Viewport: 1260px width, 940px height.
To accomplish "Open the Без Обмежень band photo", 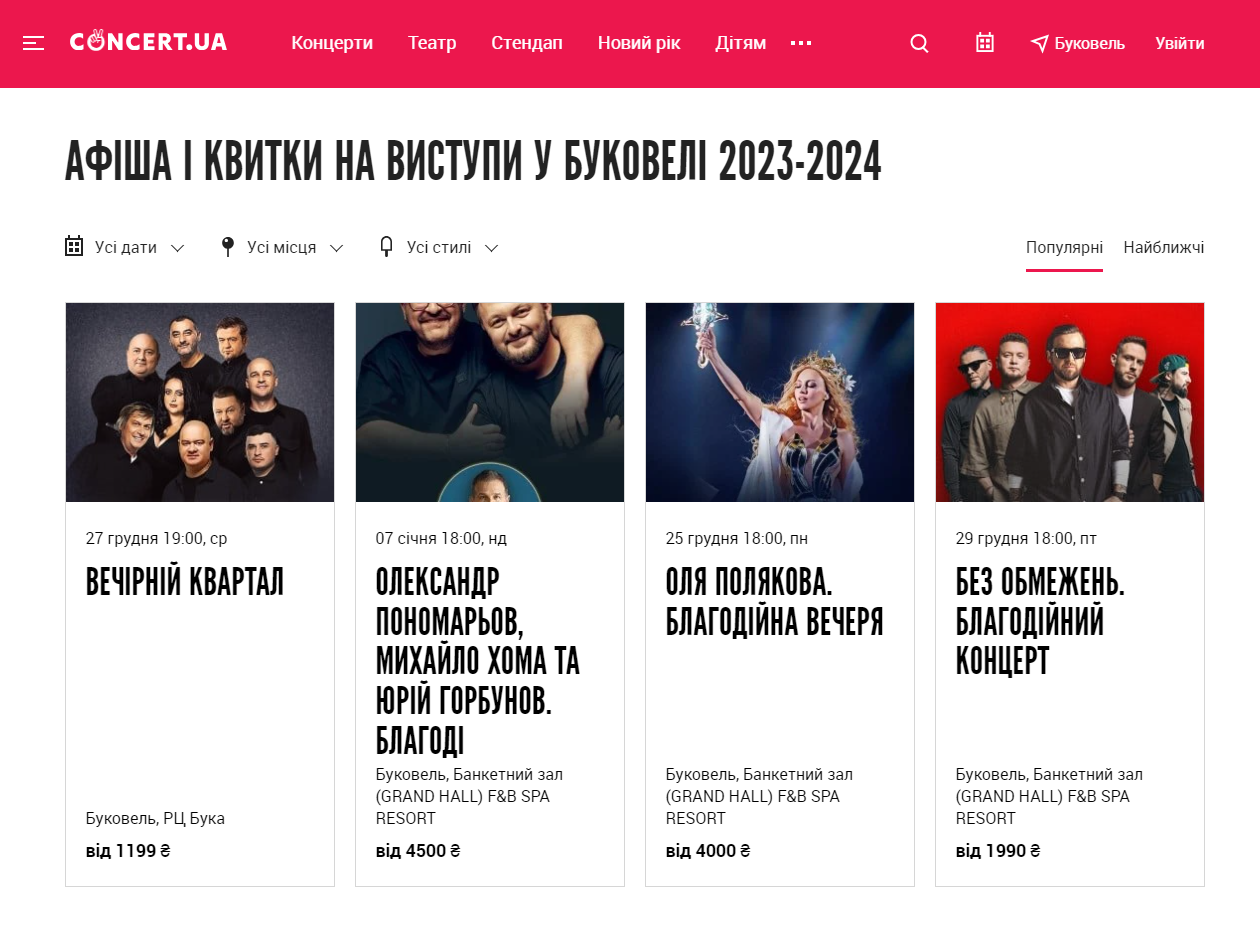I will pos(1070,402).
